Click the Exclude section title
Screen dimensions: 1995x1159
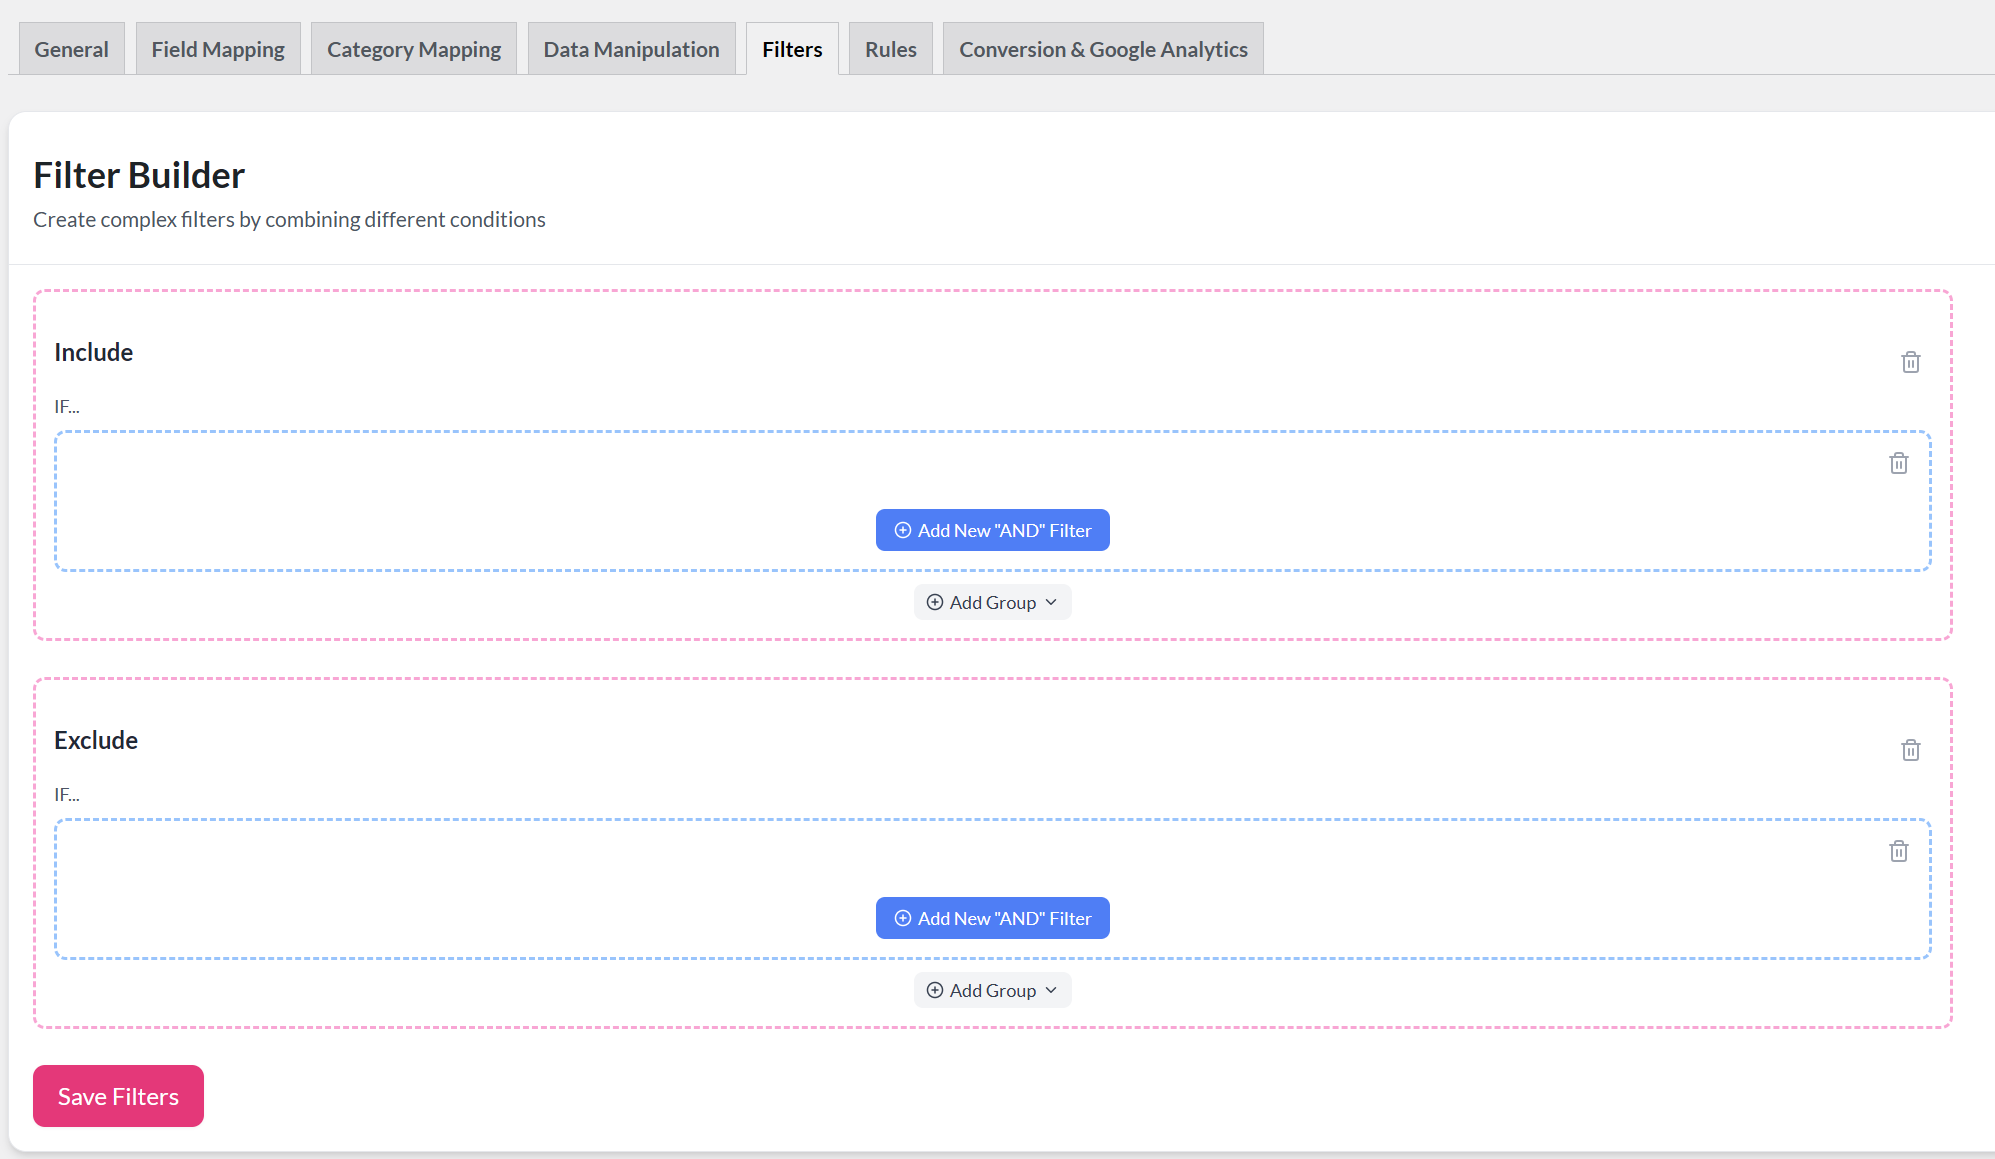(x=96, y=740)
